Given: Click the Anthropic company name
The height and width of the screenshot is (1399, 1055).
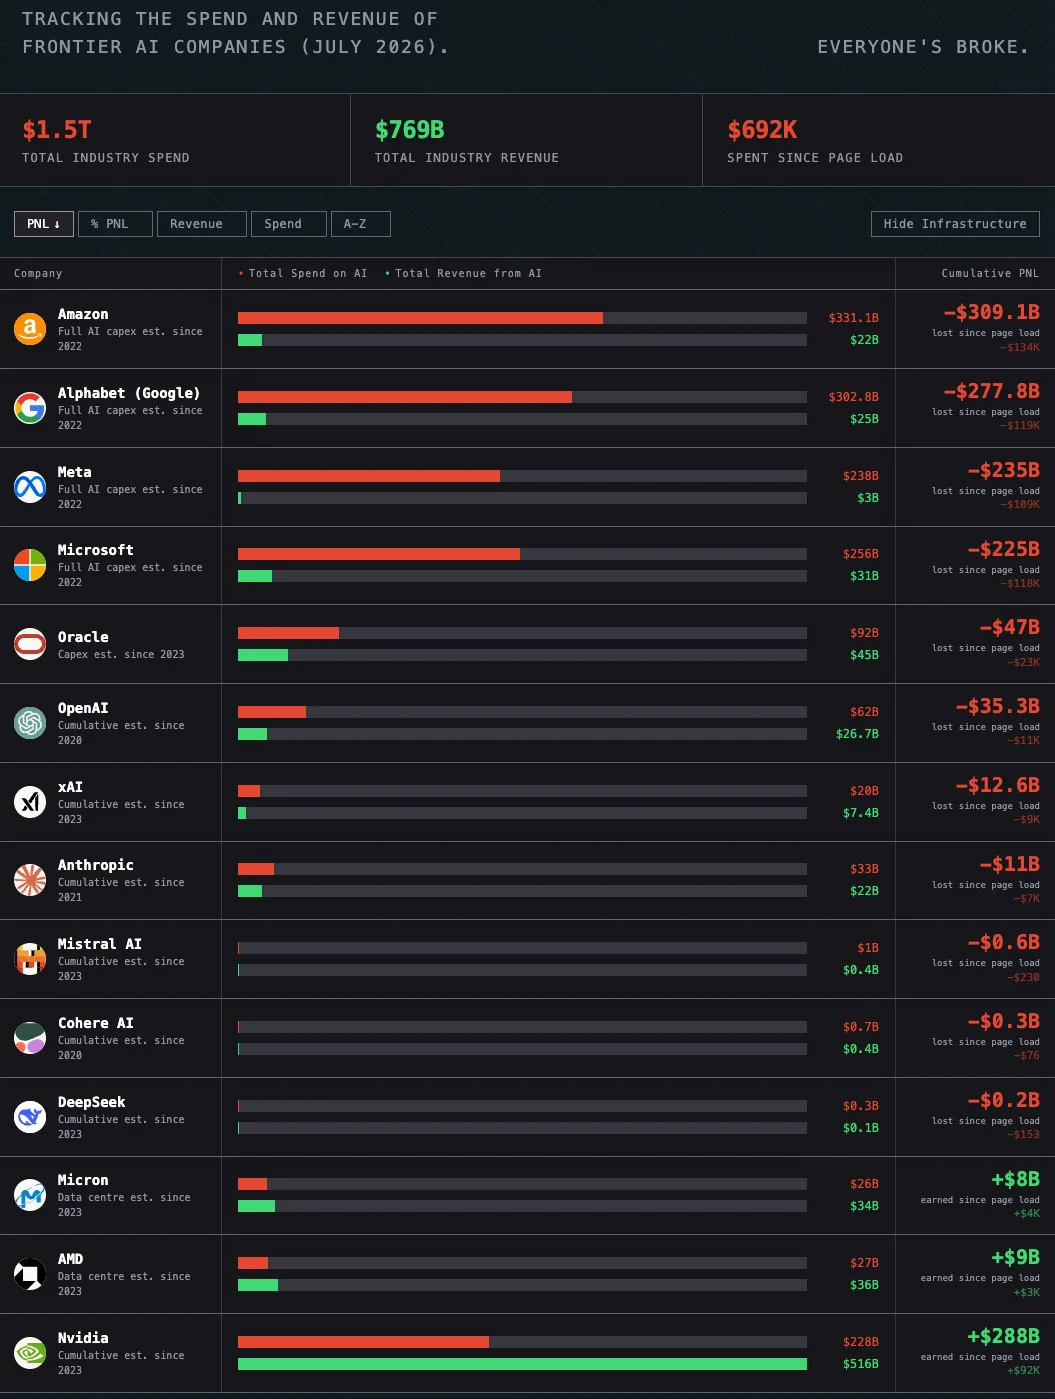Looking at the screenshot, I should (95, 865).
